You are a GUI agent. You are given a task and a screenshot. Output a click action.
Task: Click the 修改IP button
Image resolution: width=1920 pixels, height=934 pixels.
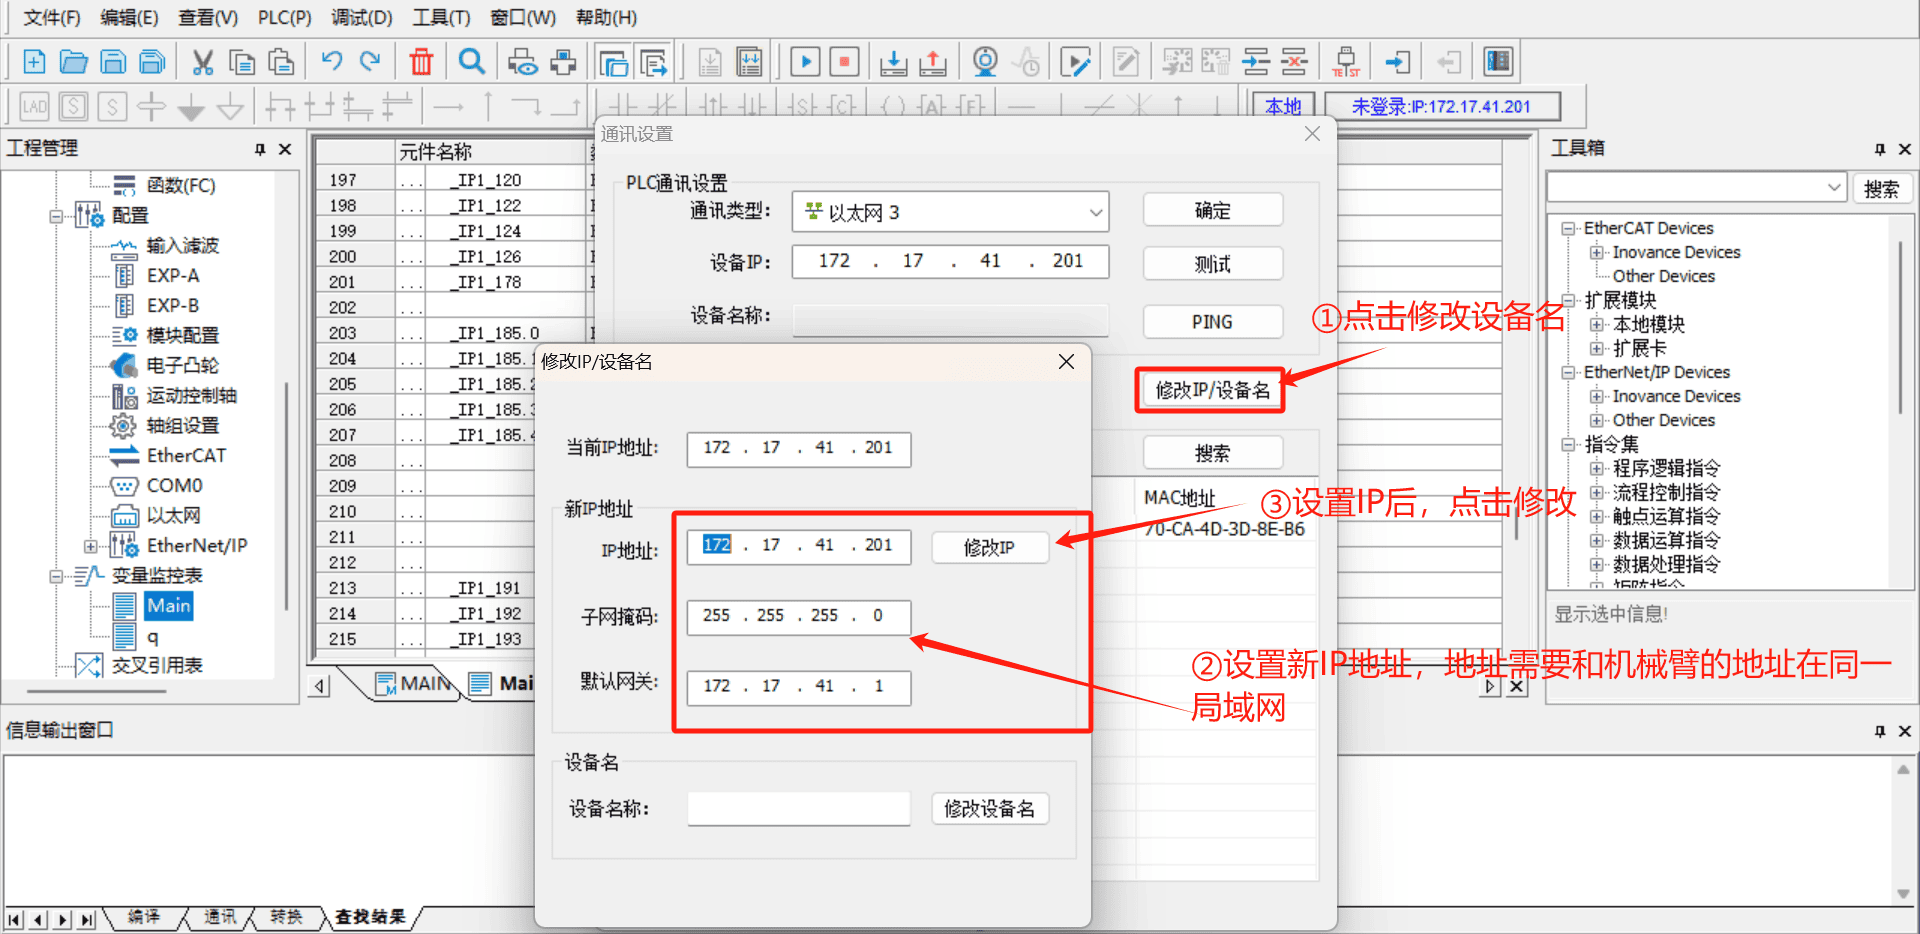(x=990, y=548)
